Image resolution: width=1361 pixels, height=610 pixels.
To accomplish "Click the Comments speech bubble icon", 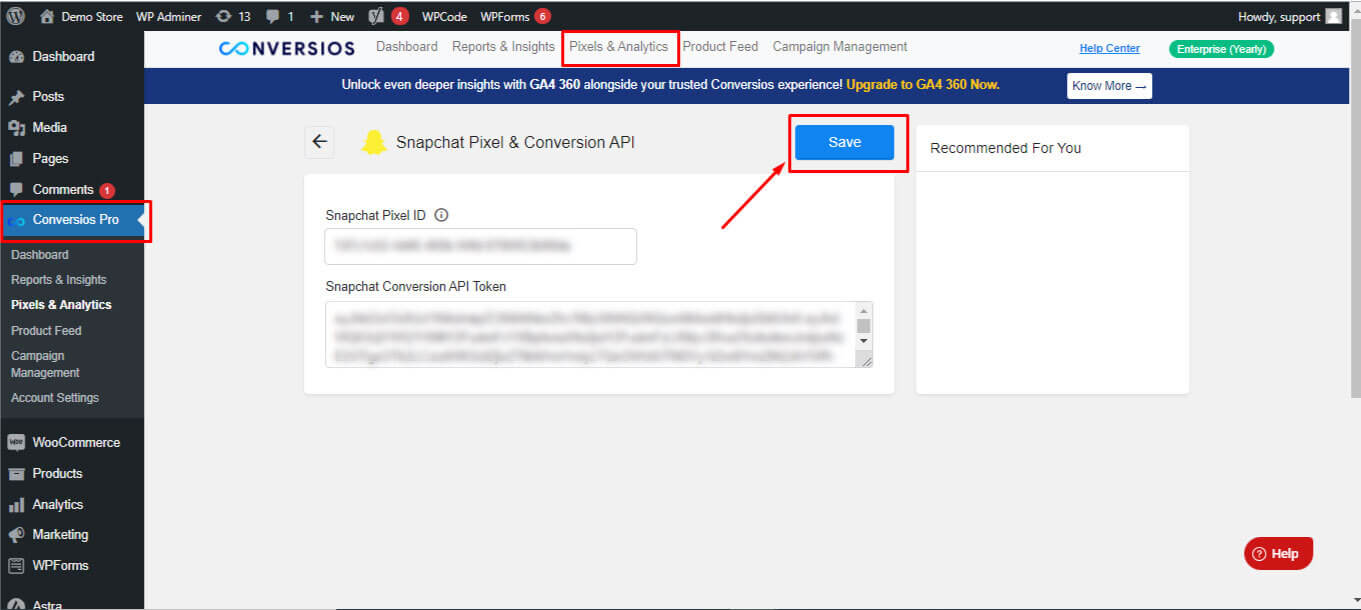I will [x=16, y=189].
